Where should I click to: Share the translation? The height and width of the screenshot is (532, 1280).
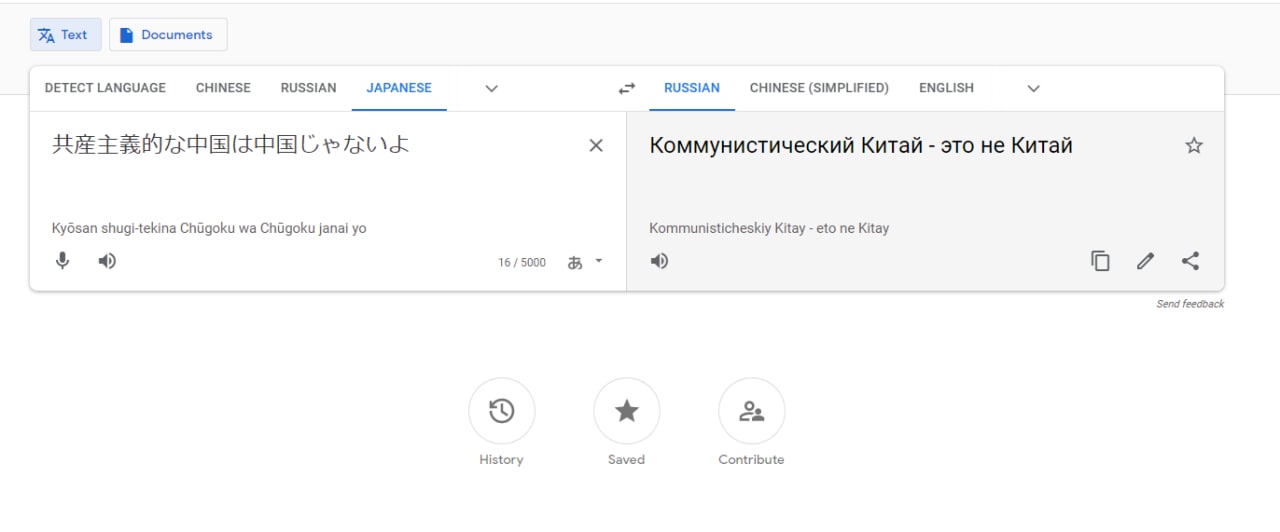tap(1190, 261)
